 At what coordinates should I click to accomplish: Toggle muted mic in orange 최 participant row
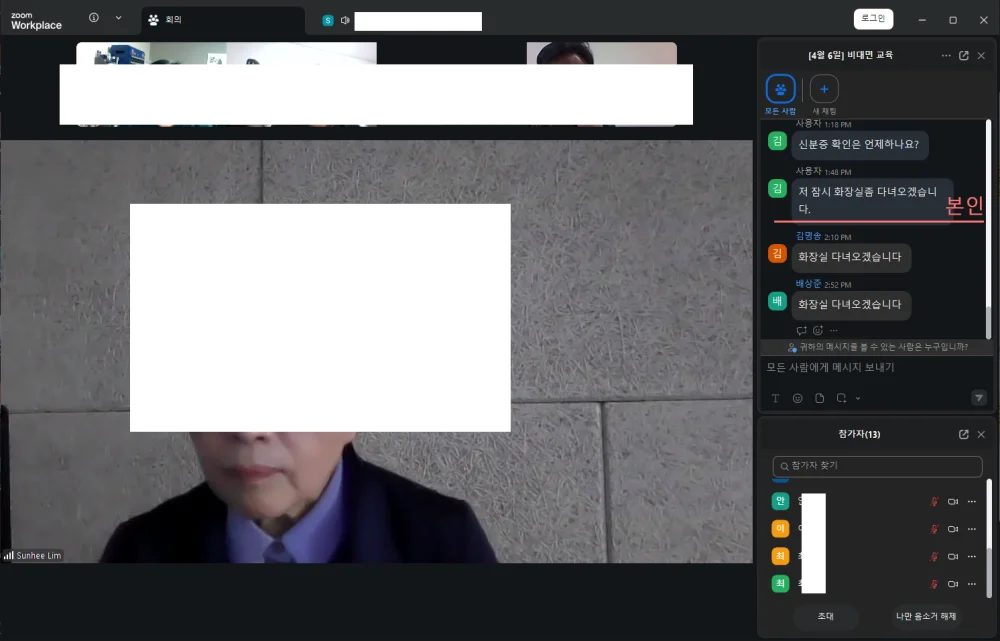pyautogui.click(x=934, y=556)
